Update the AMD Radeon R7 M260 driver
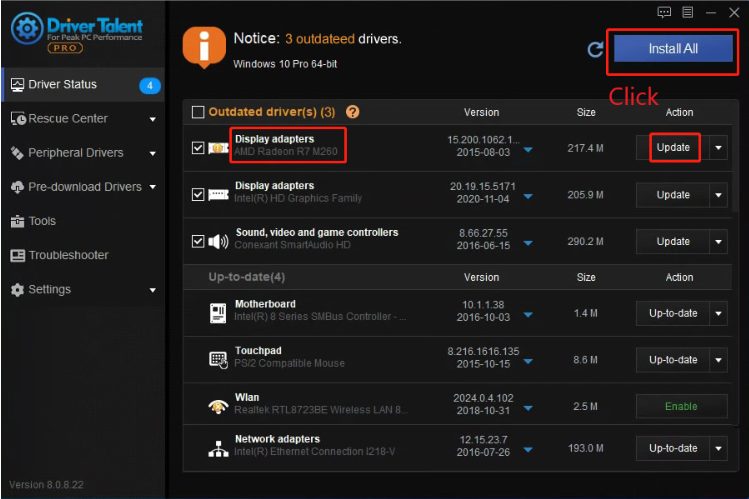 coord(673,148)
